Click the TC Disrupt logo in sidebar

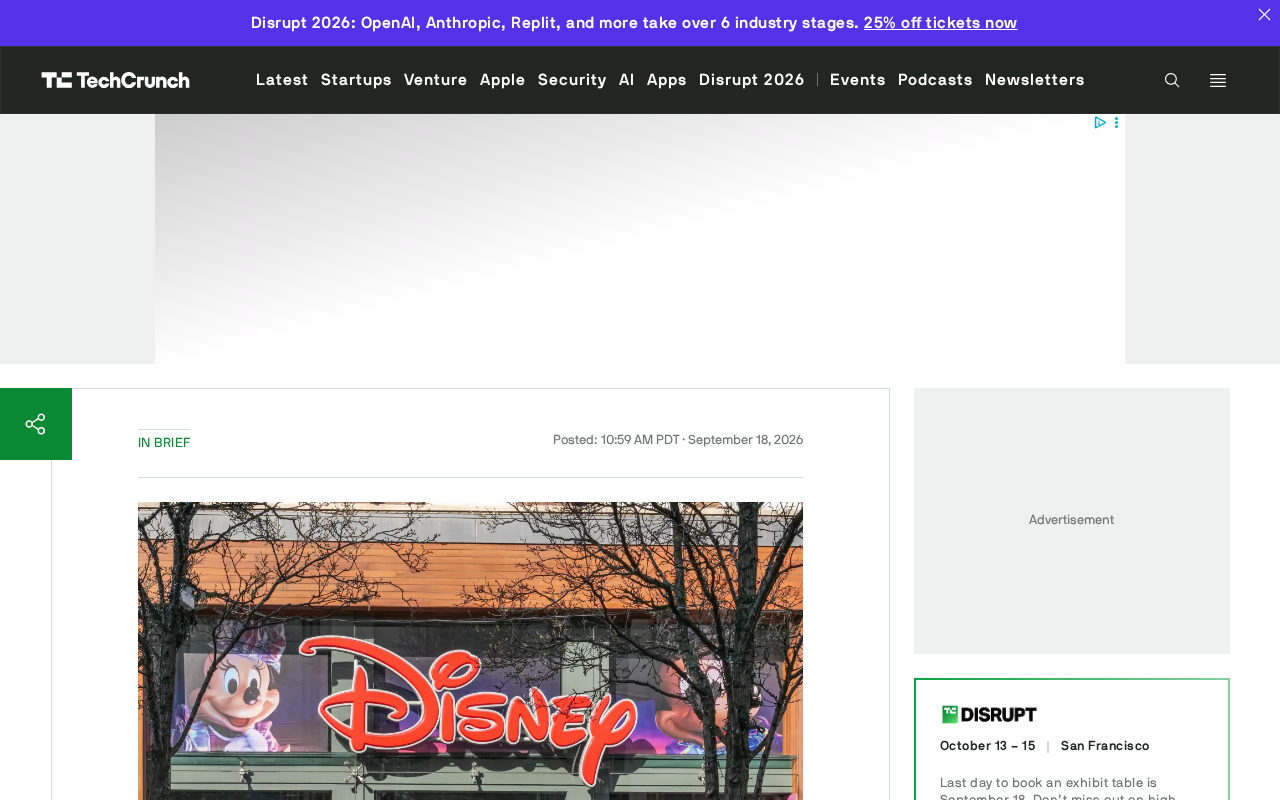click(989, 714)
